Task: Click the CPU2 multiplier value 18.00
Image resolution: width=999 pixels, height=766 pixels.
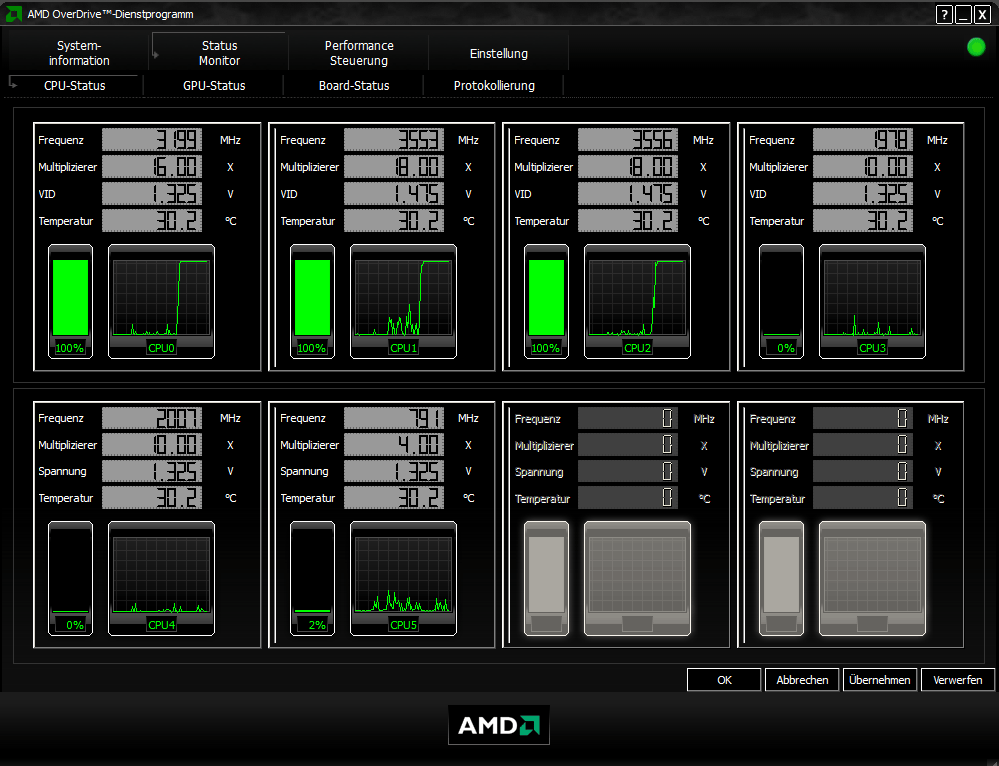Action: coord(628,167)
